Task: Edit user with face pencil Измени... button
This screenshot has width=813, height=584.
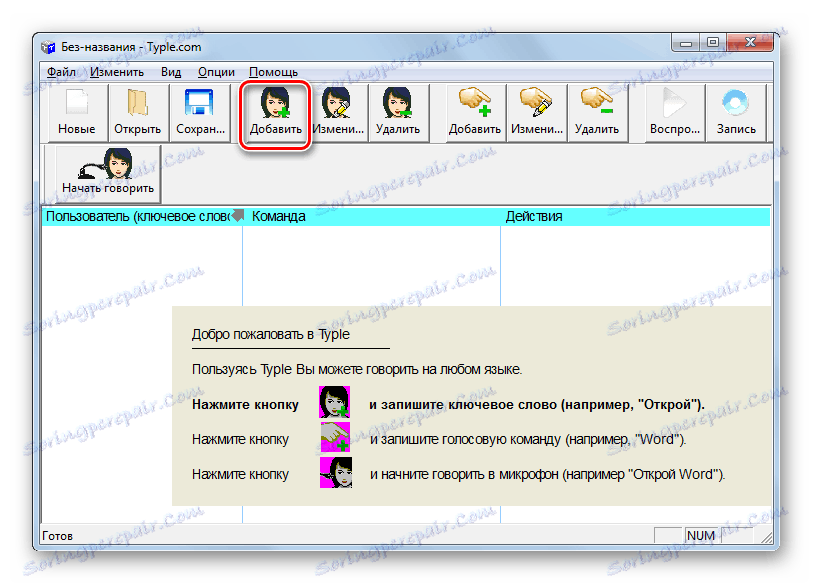Action: point(338,112)
